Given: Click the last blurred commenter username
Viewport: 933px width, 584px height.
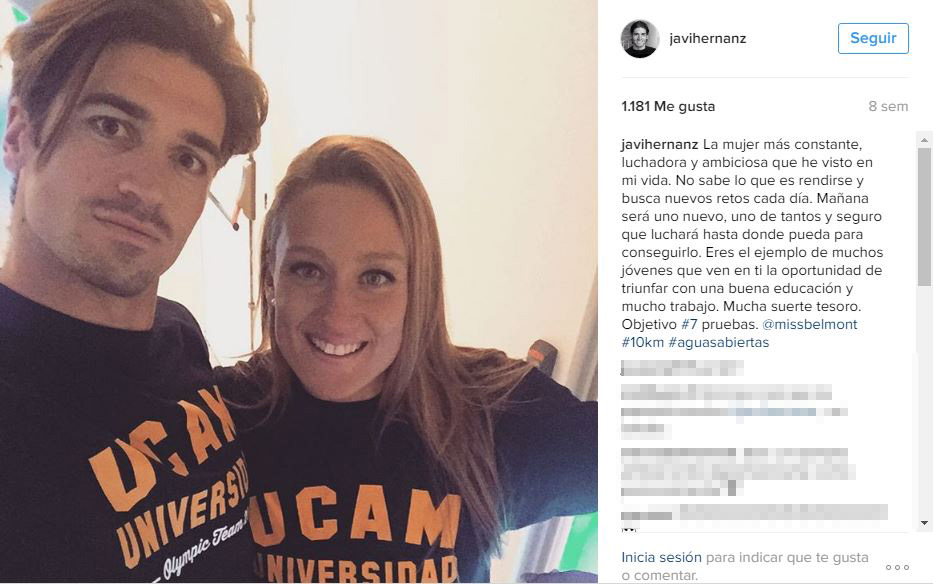Looking at the screenshot, I should pos(647,515).
